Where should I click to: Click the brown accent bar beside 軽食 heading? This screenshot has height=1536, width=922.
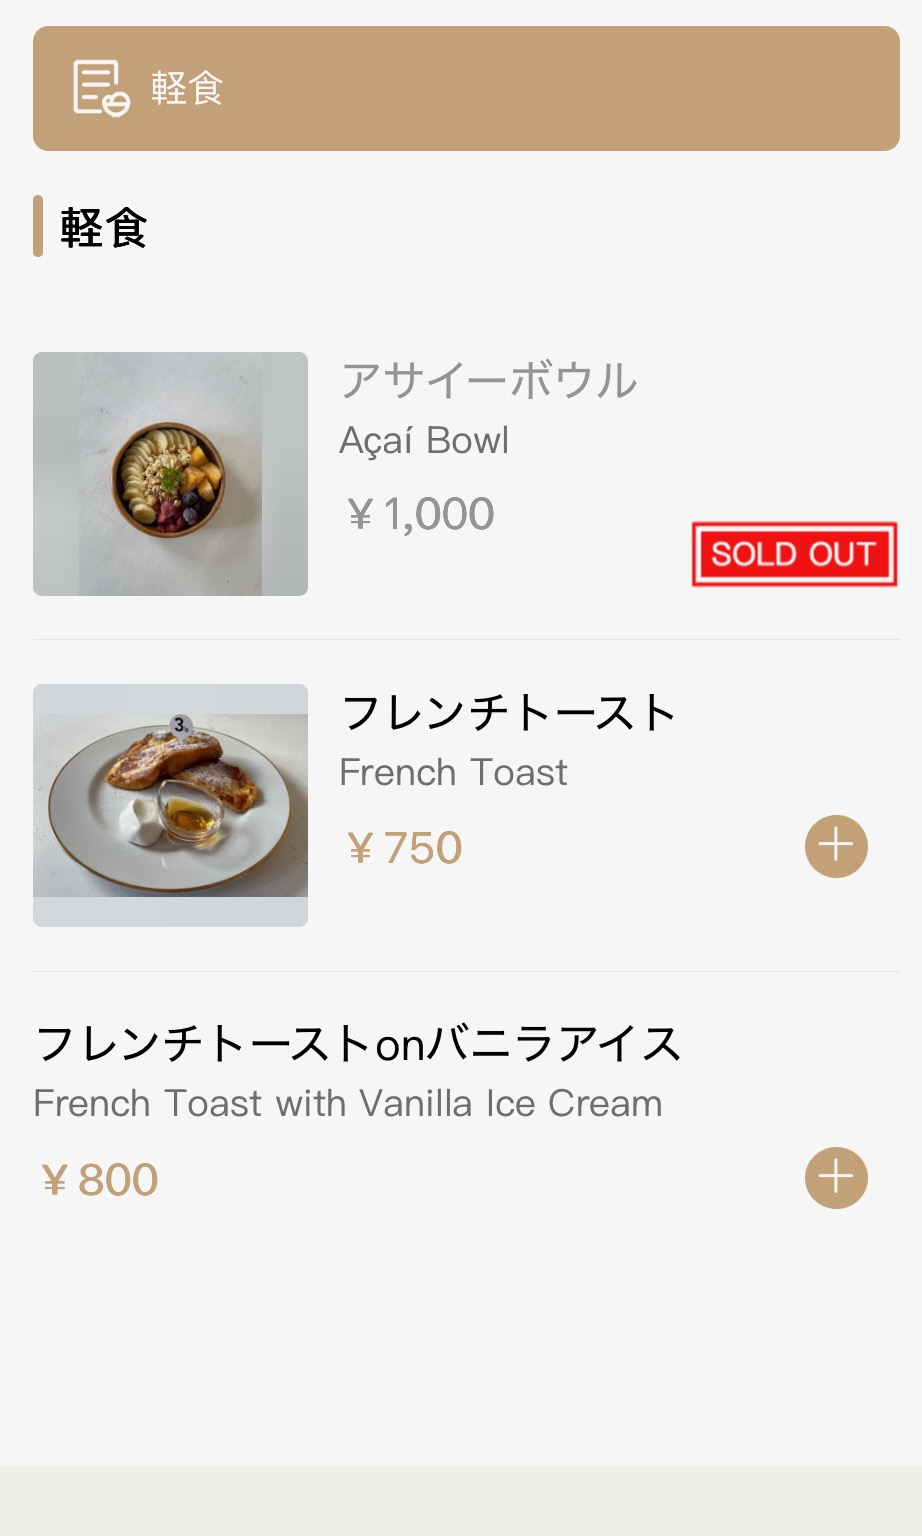38,226
